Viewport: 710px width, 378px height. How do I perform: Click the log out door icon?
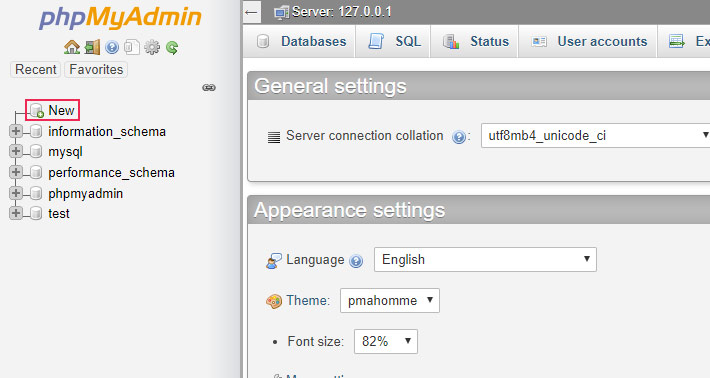92,47
